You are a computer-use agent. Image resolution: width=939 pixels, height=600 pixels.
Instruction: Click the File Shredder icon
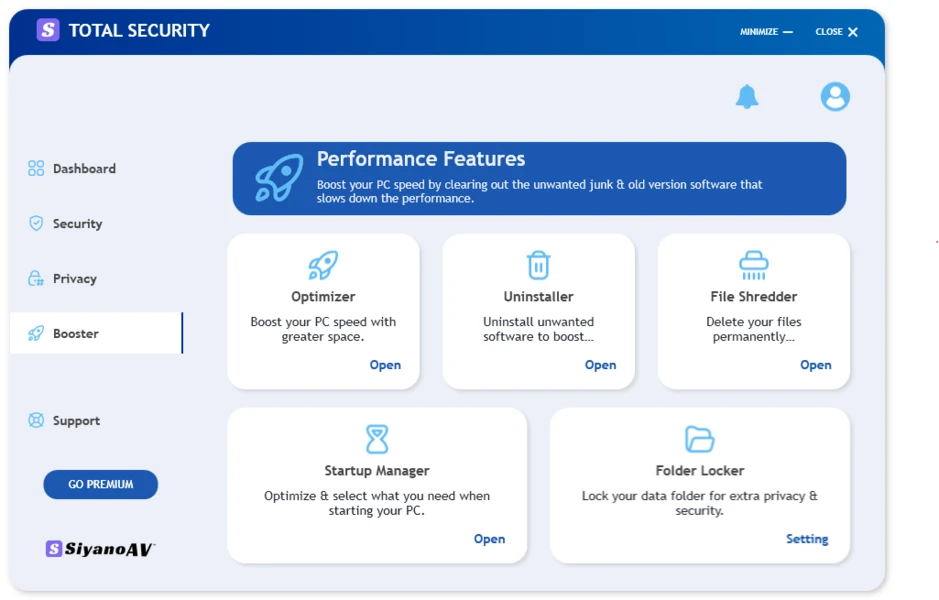(753, 265)
